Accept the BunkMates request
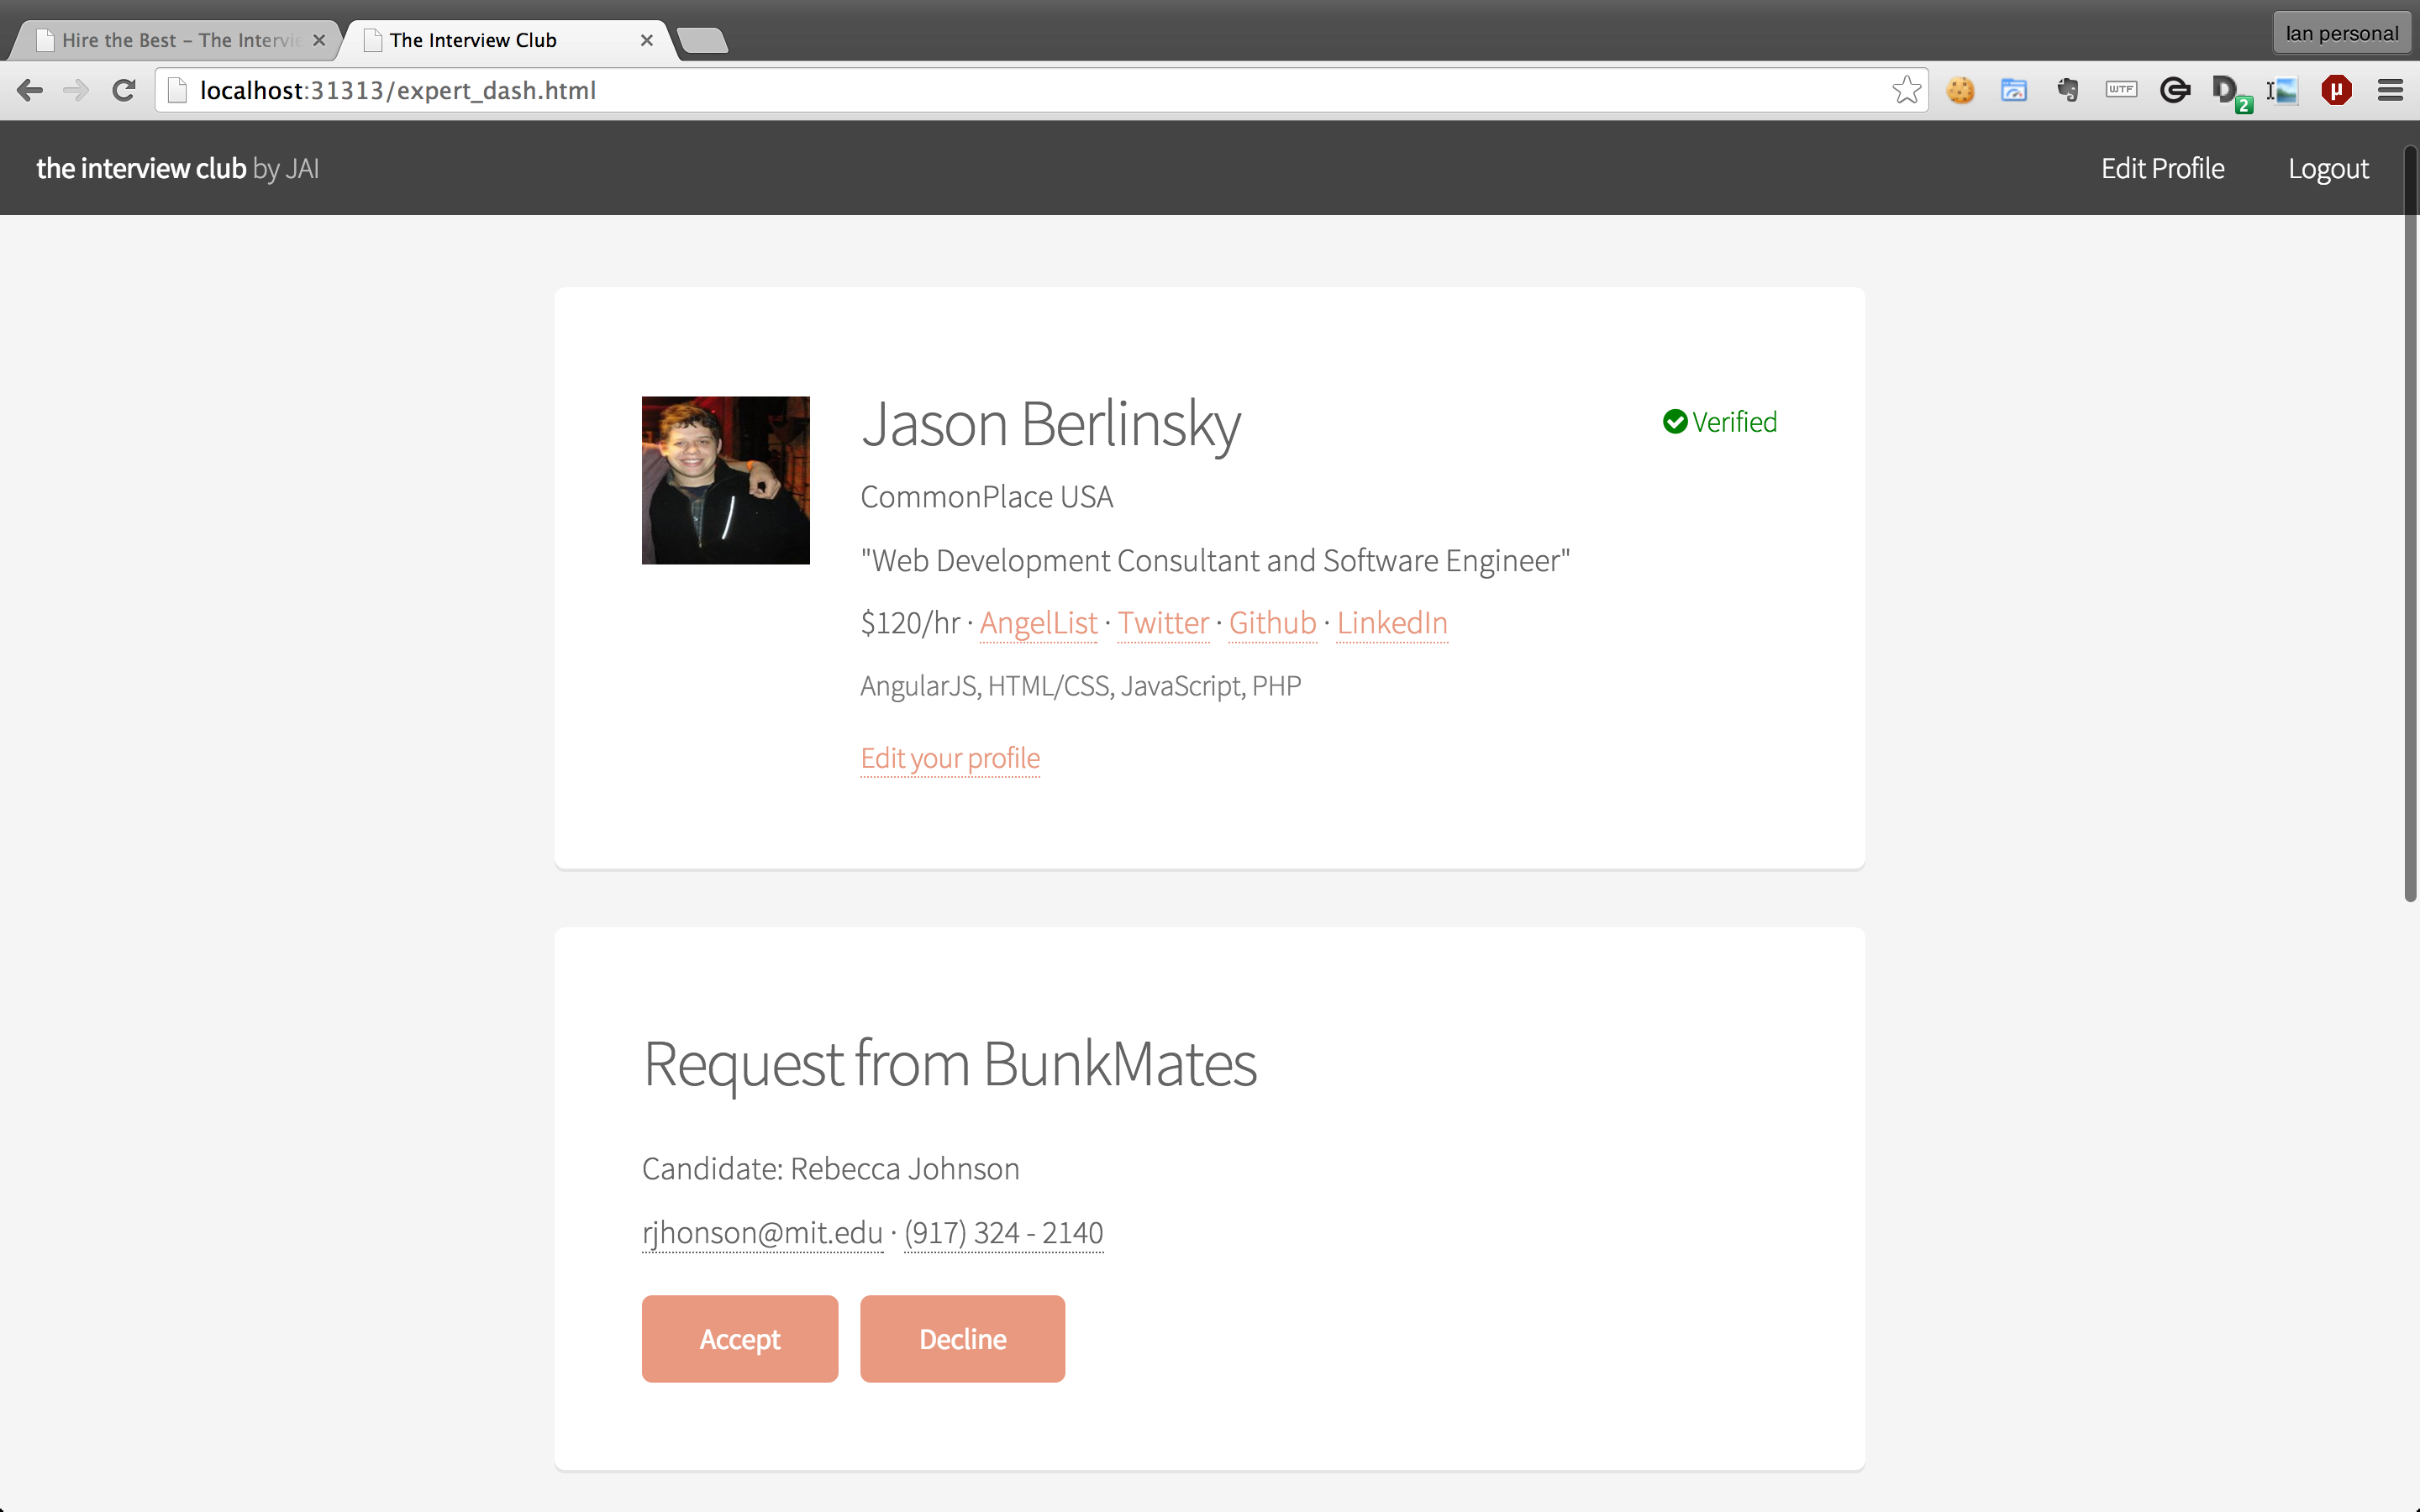Viewport: 2420px width, 1512px height. (x=739, y=1339)
